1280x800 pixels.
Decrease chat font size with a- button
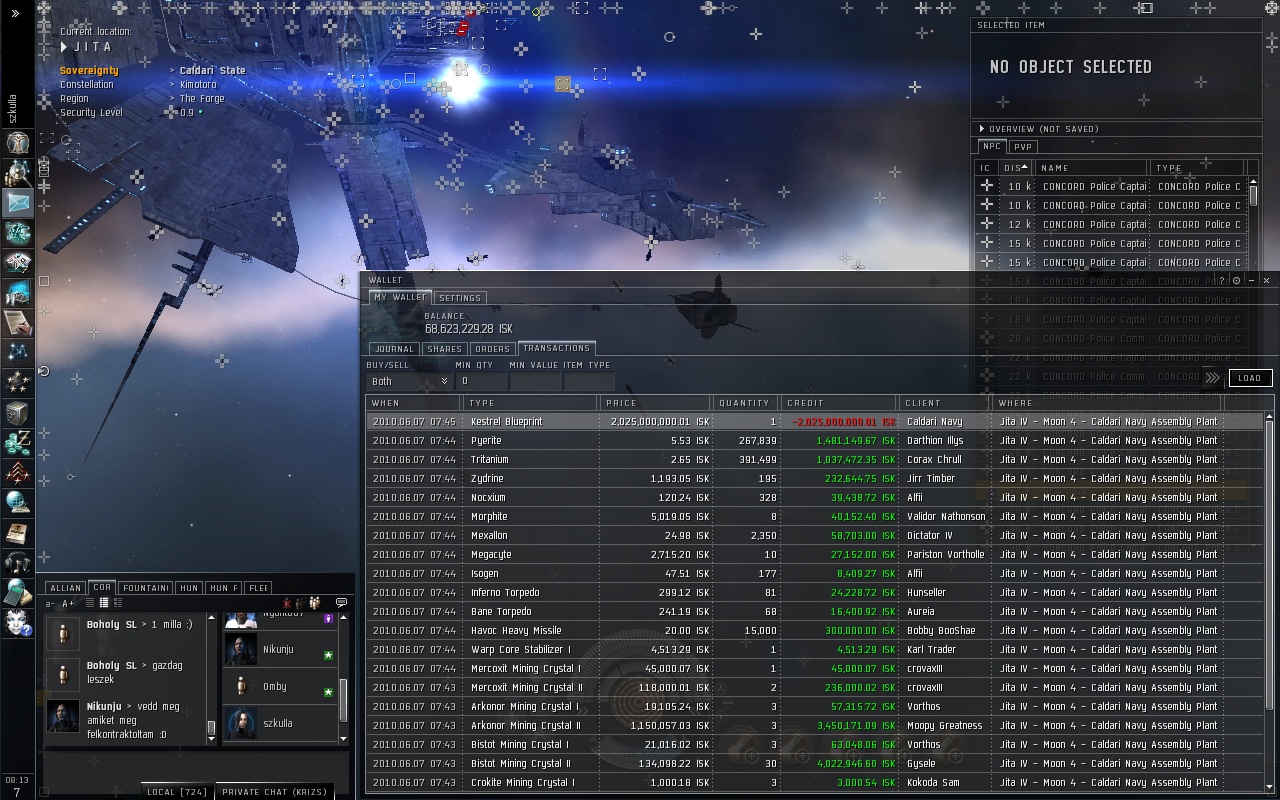(x=50, y=604)
